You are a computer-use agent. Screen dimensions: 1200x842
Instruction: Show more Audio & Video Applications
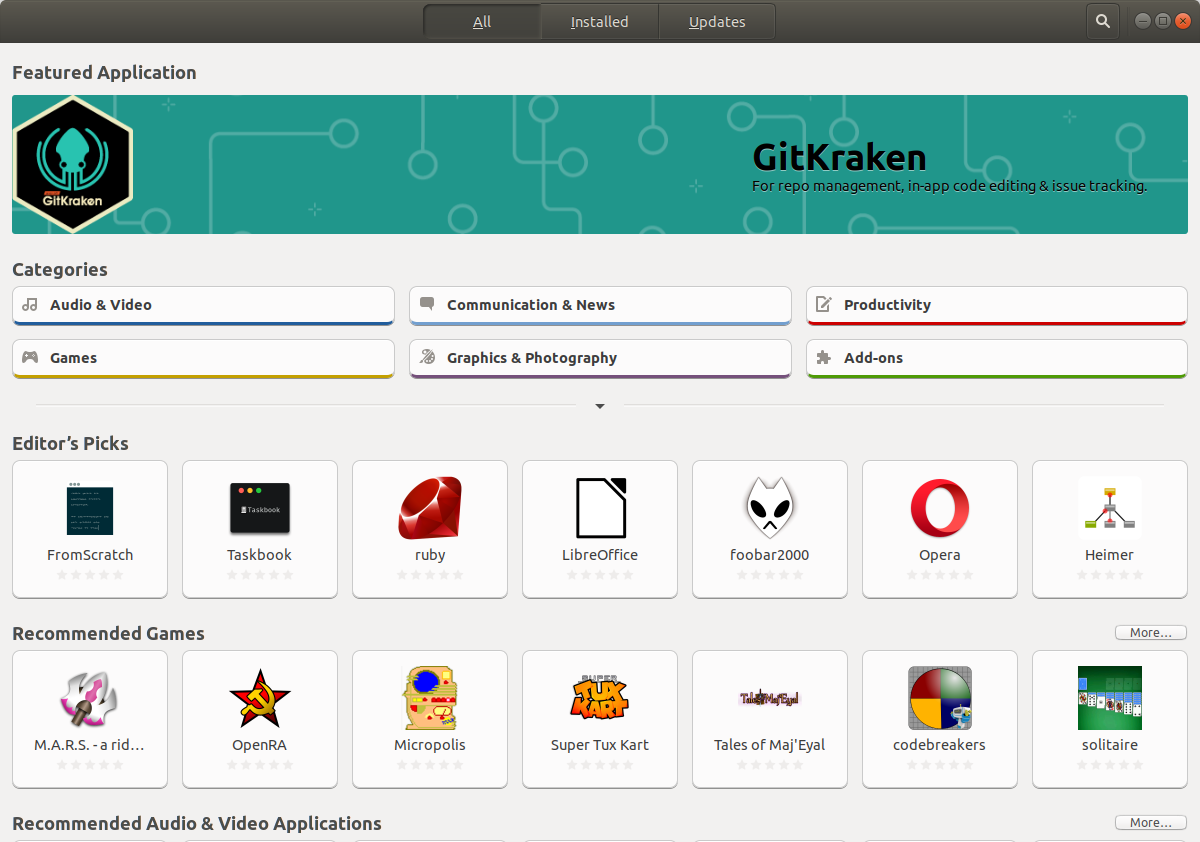click(1151, 823)
